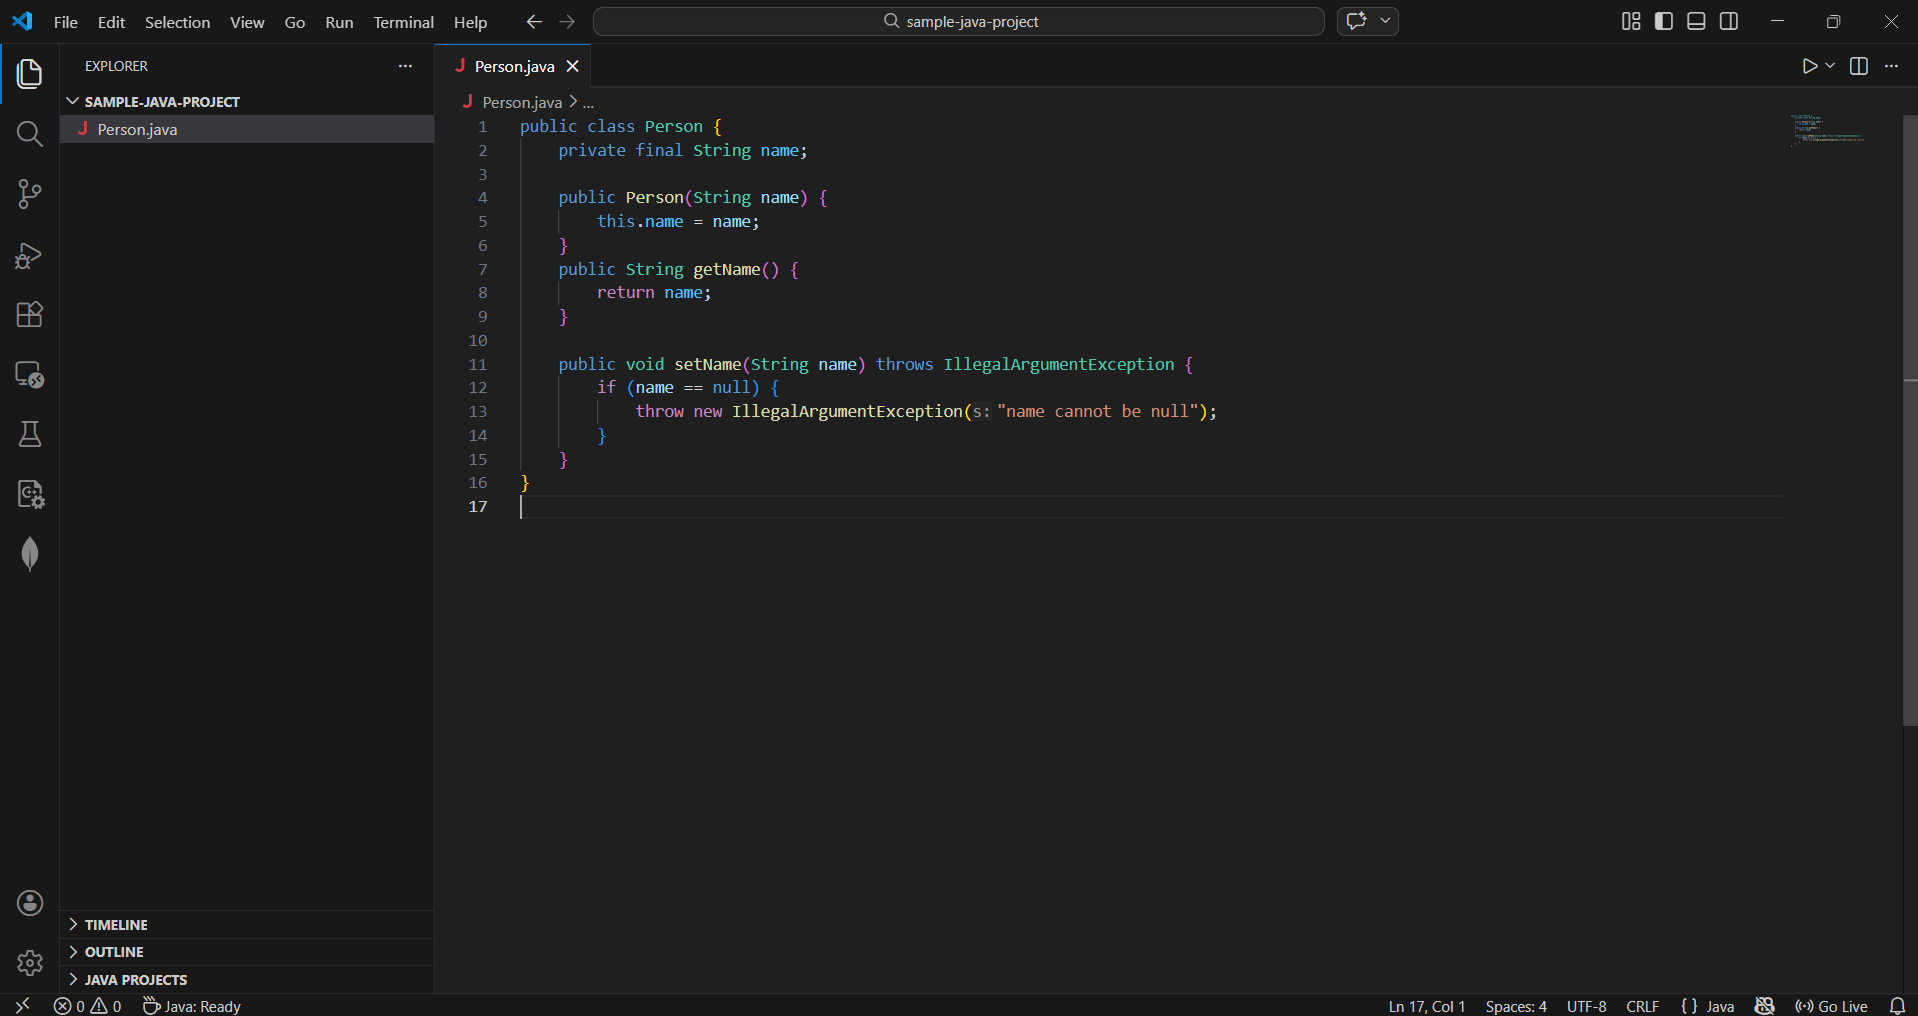This screenshot has width=1918, height=1016.
Task: Toggle the primary side bar layout button
Action: click(x=1664, y=22)
